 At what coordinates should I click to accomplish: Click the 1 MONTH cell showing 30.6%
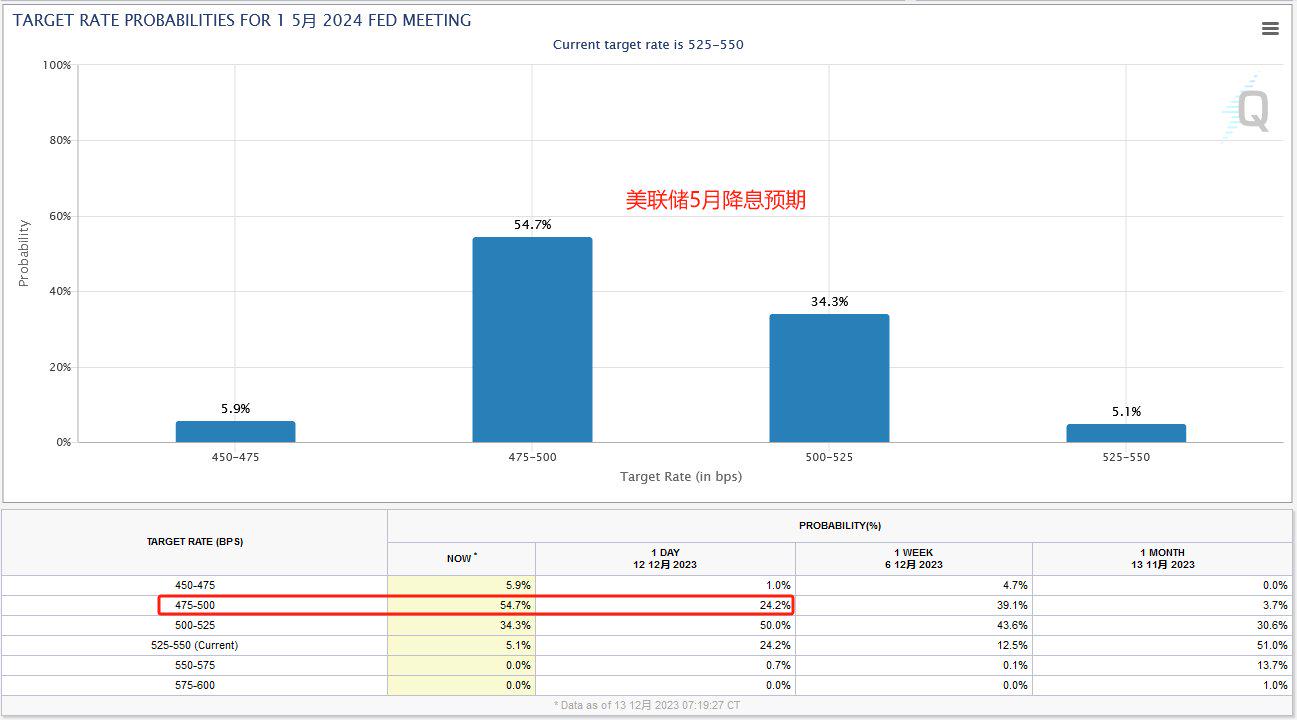(x=1162, y=625)
